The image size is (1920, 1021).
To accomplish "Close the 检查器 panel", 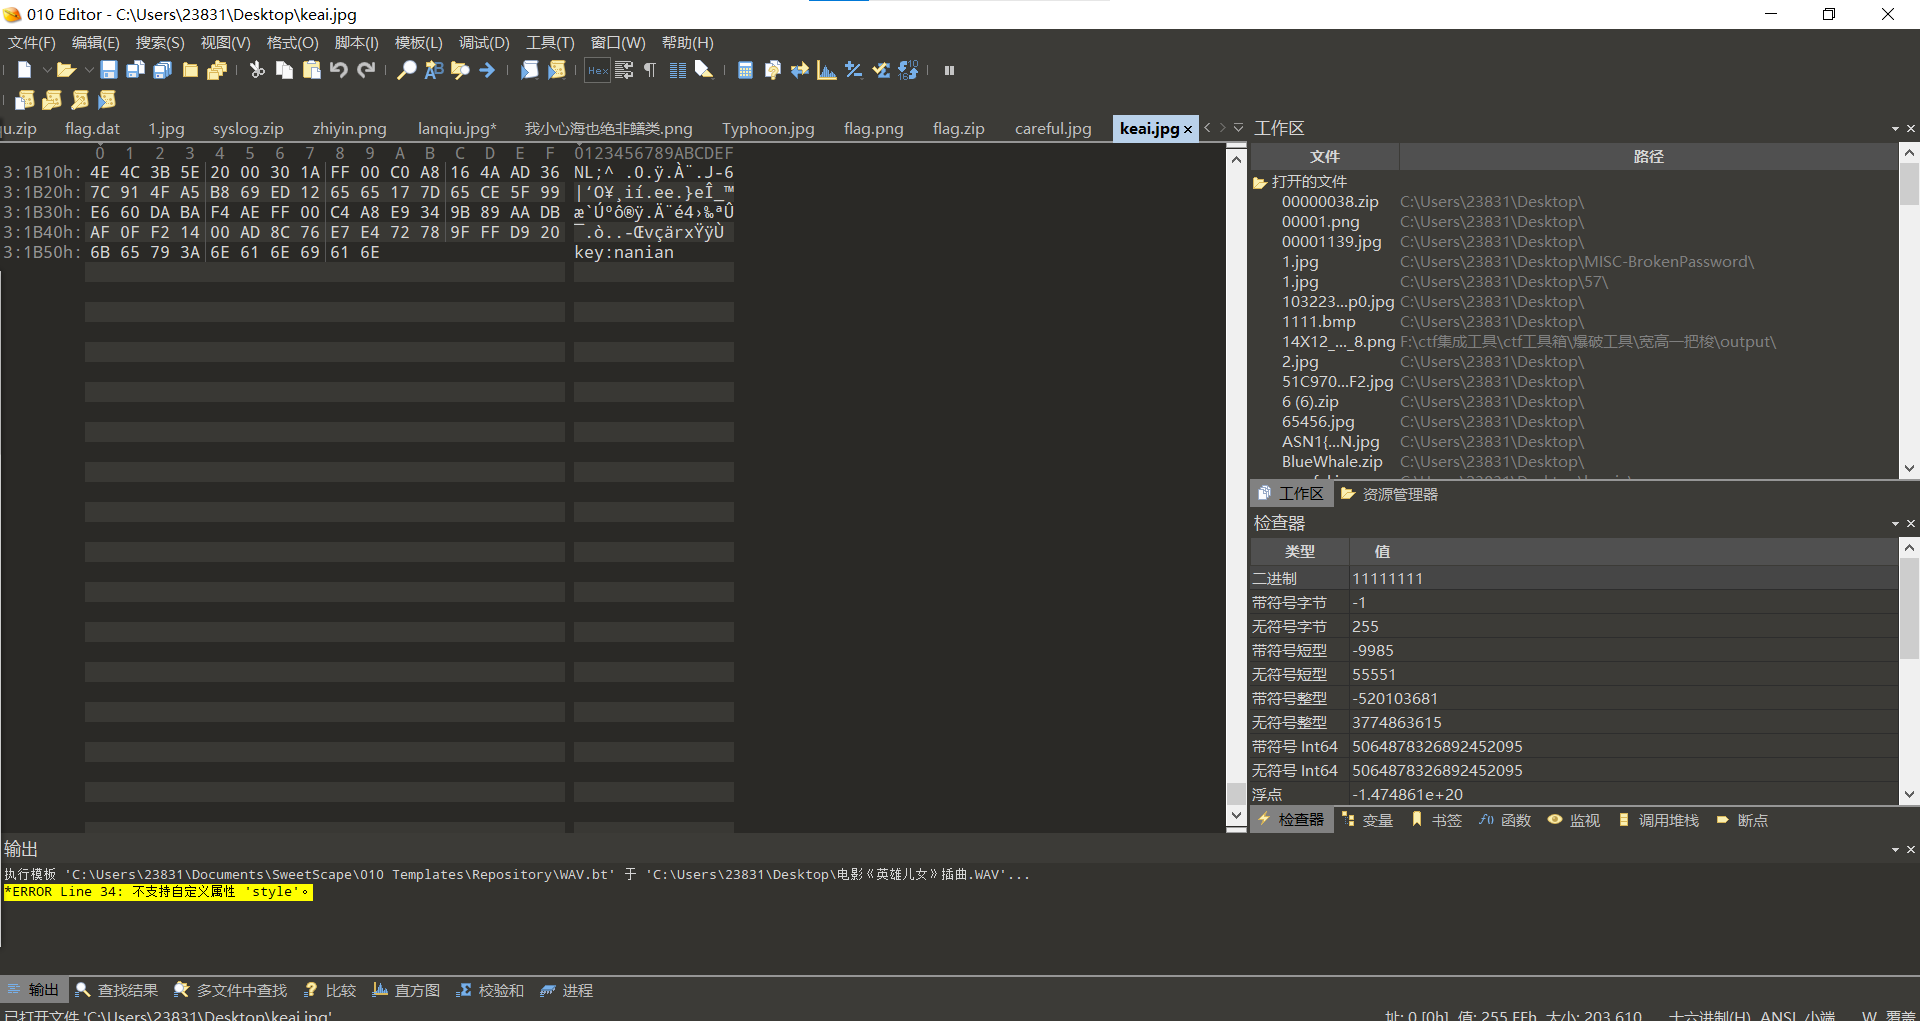I will click(x=1911, y=524).
